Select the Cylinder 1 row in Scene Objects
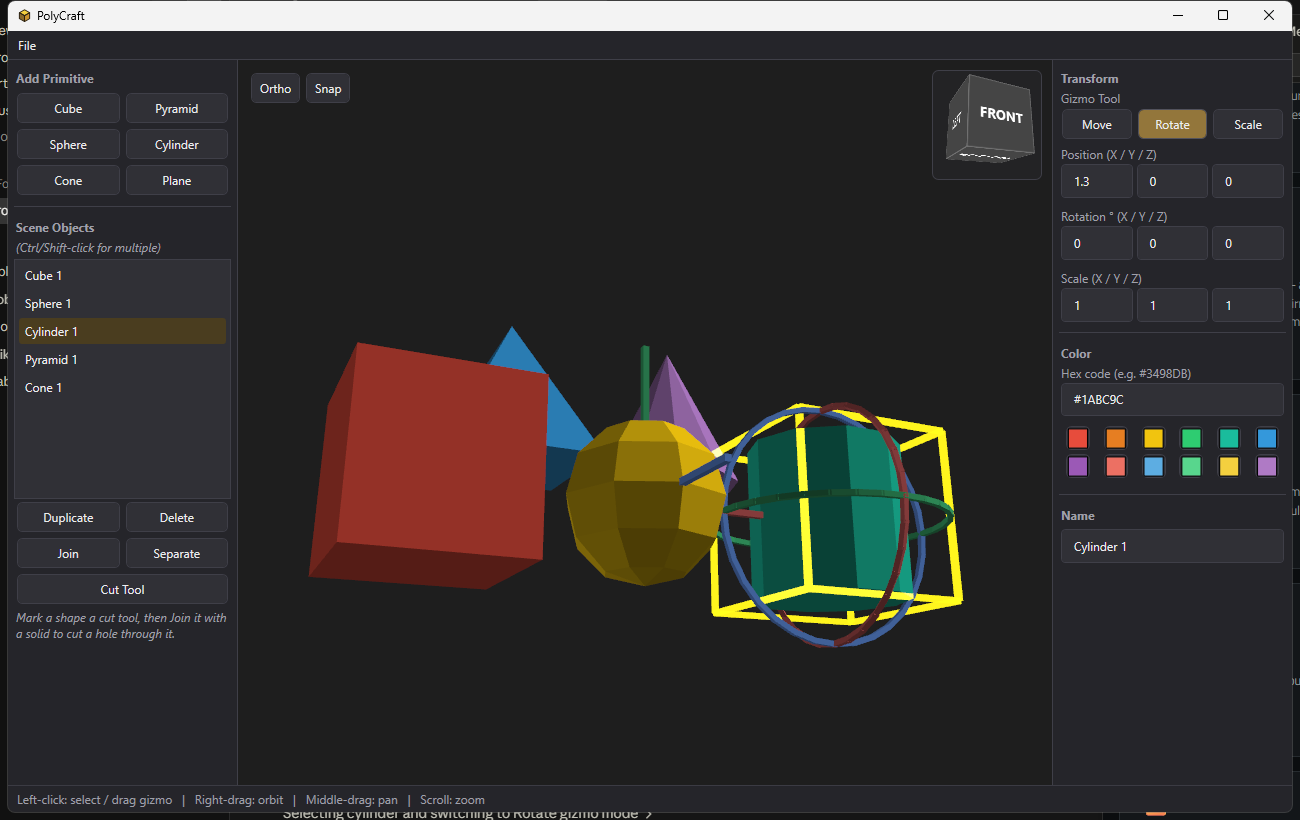The image size is (1300, 820). (x=122, y=331)
